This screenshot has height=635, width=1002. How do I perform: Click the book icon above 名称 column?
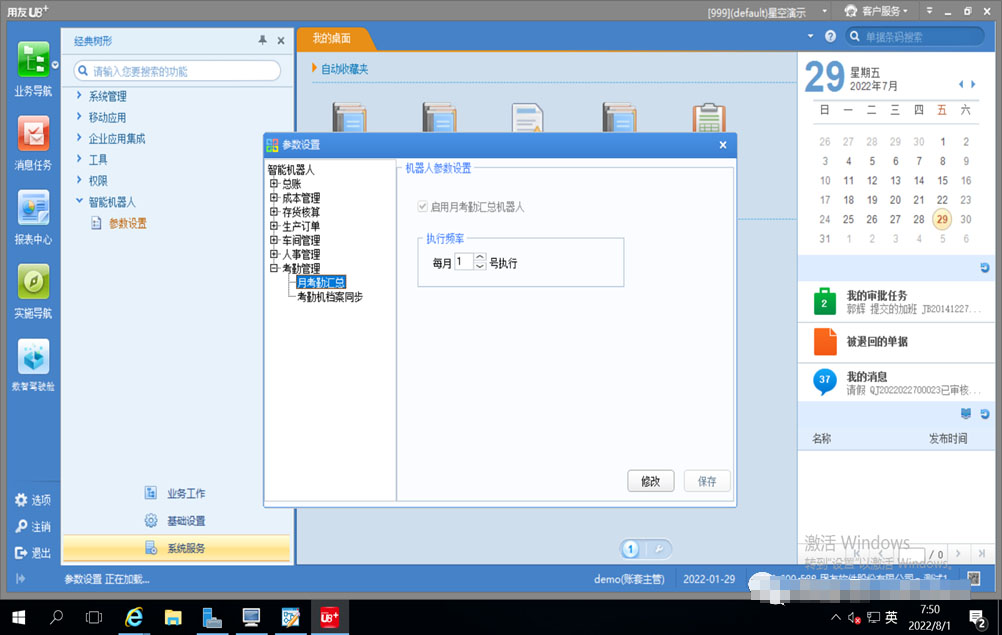(x=966, y=414)
